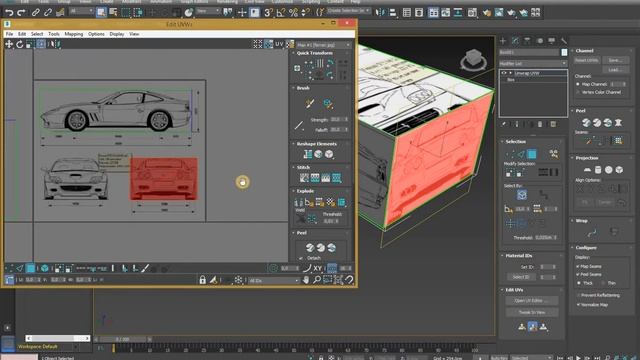Open the Edit menu in Edit UVWs
The width and height of the screenshot is (640, 360).
[x=22, y=34]
